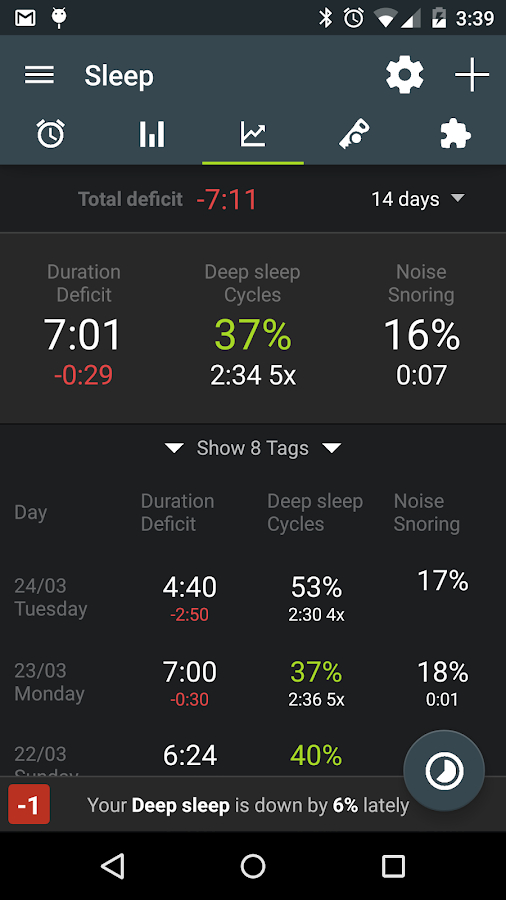Open the hamburger navigation menu
506x900 pixels.
(x=39, y=75)
